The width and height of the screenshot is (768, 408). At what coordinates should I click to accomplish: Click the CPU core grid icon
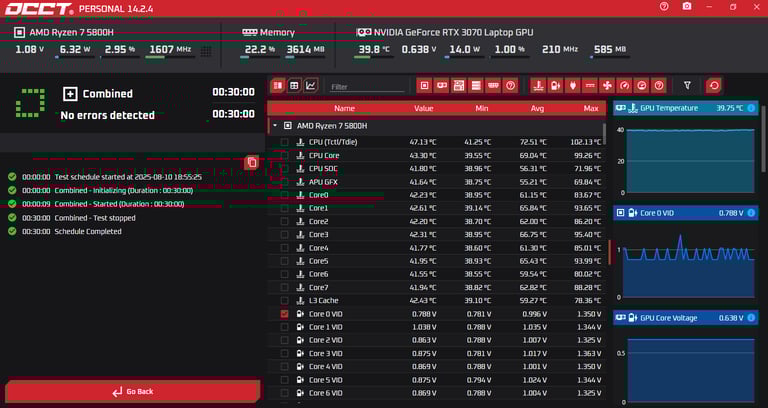point(206,51)
